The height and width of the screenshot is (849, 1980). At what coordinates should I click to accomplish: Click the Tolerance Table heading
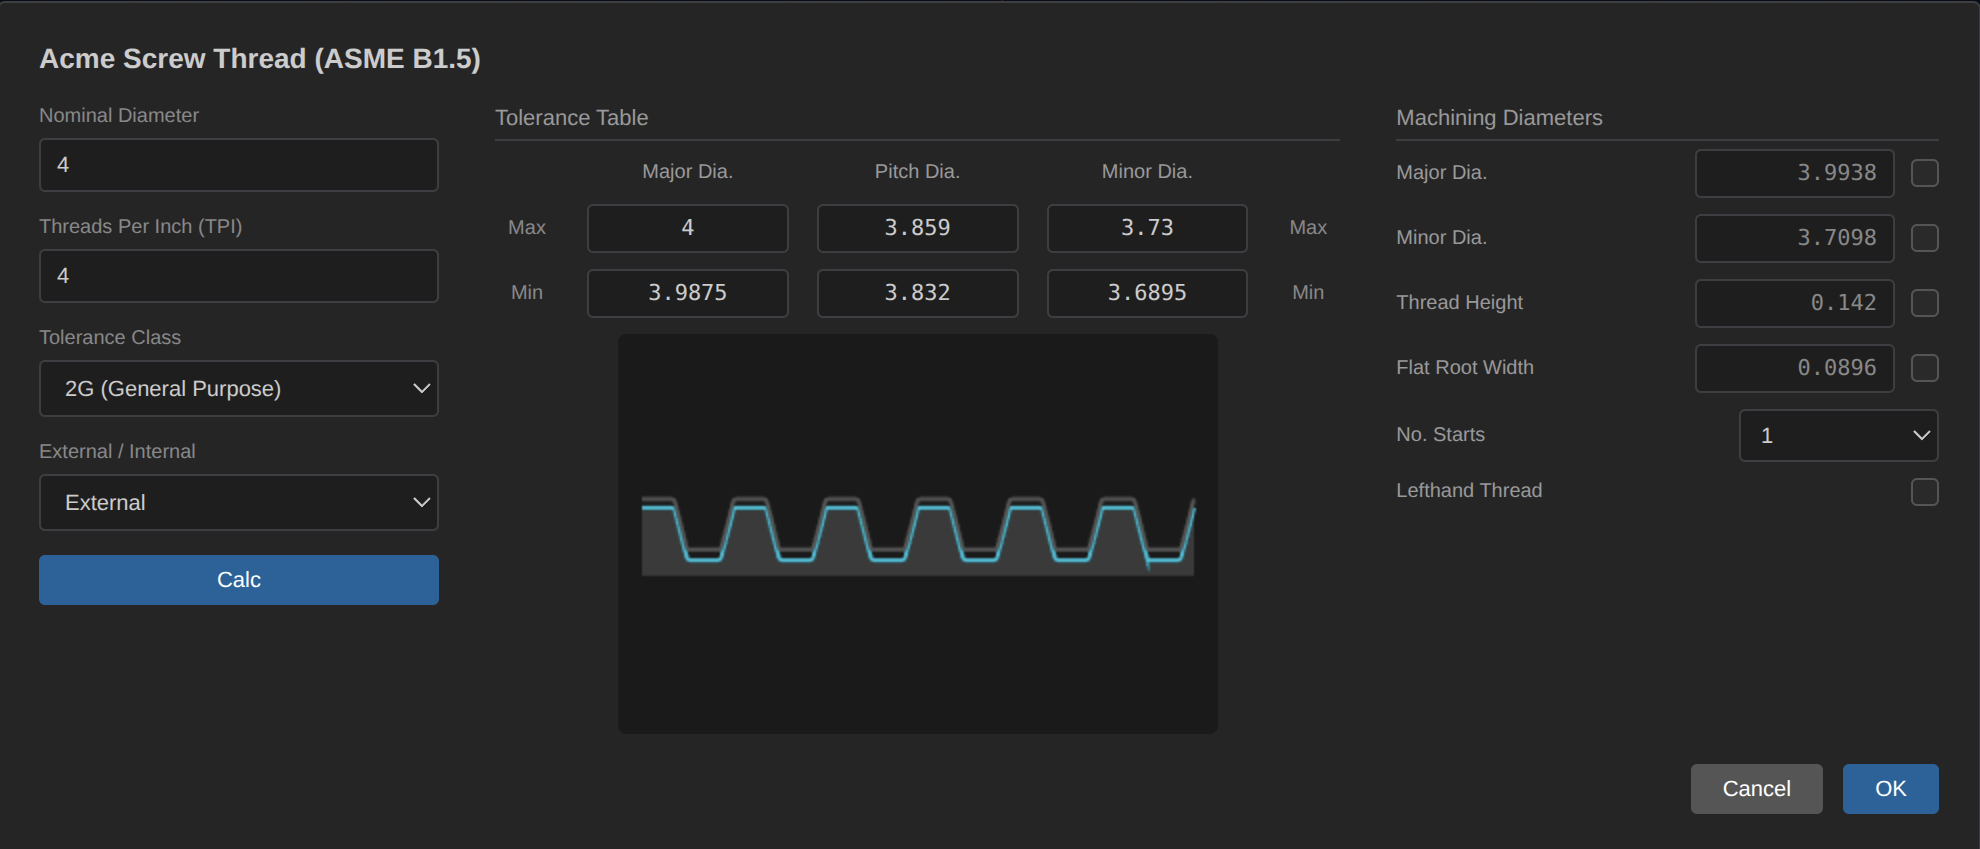coord(572,118)
